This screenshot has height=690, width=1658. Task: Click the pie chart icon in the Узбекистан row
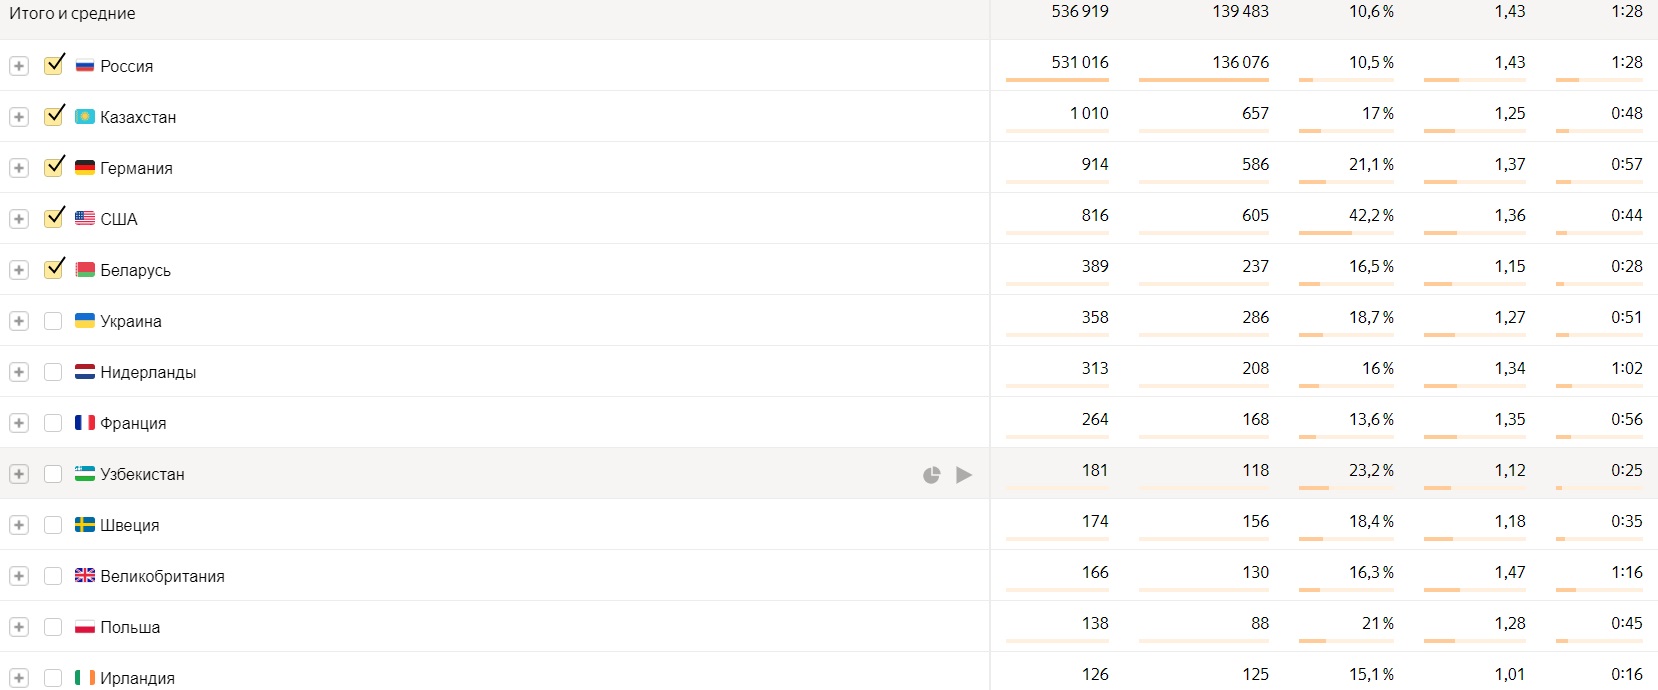click(x=931, y=475)
